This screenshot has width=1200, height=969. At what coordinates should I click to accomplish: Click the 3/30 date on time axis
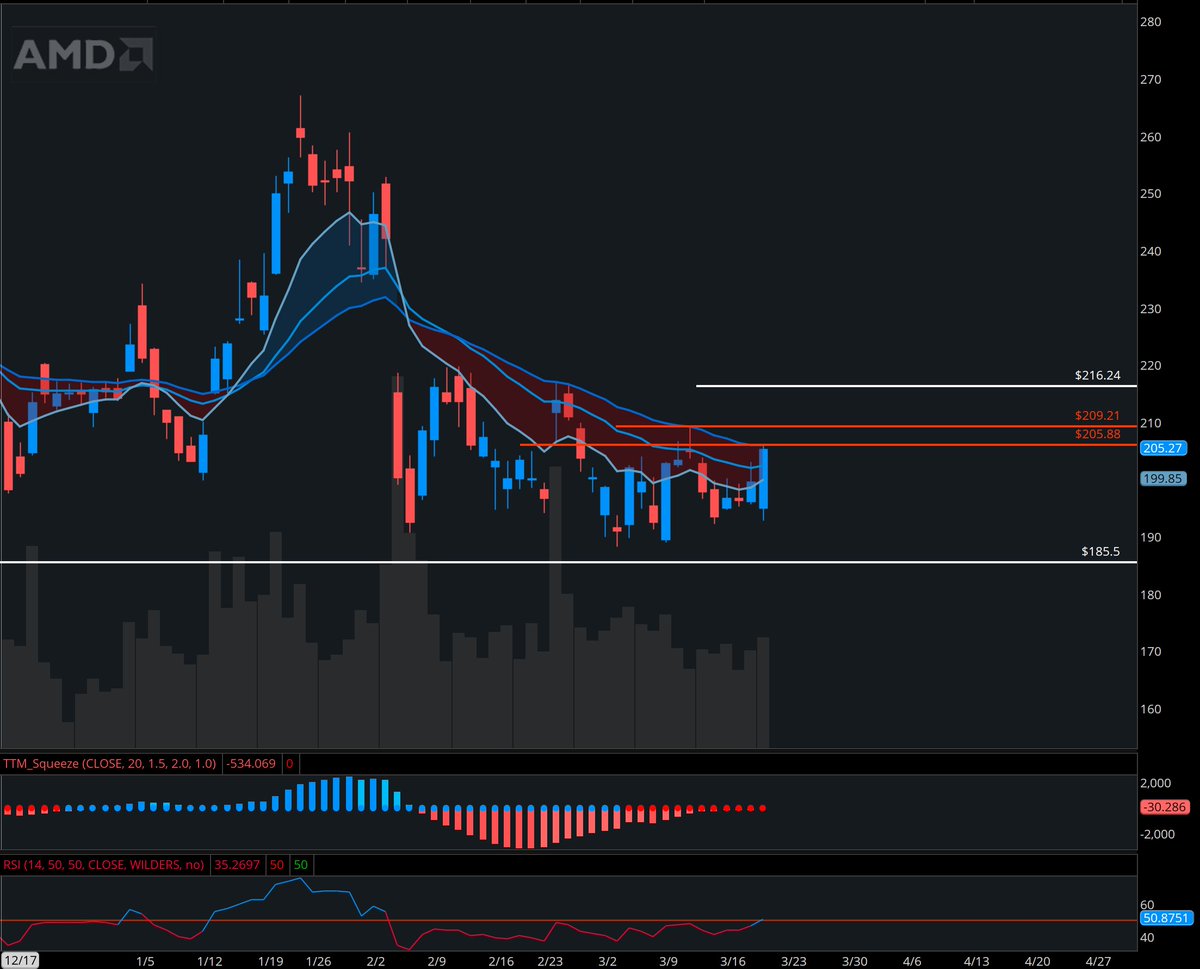tap(855, 960)
